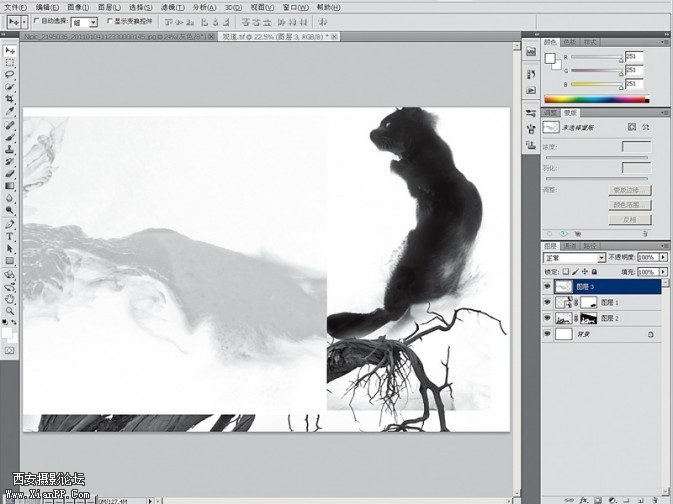Viewport: 673px width, 504px height.
Task: Switch to the 色板 swatches tab
Action: pos(570,42)
